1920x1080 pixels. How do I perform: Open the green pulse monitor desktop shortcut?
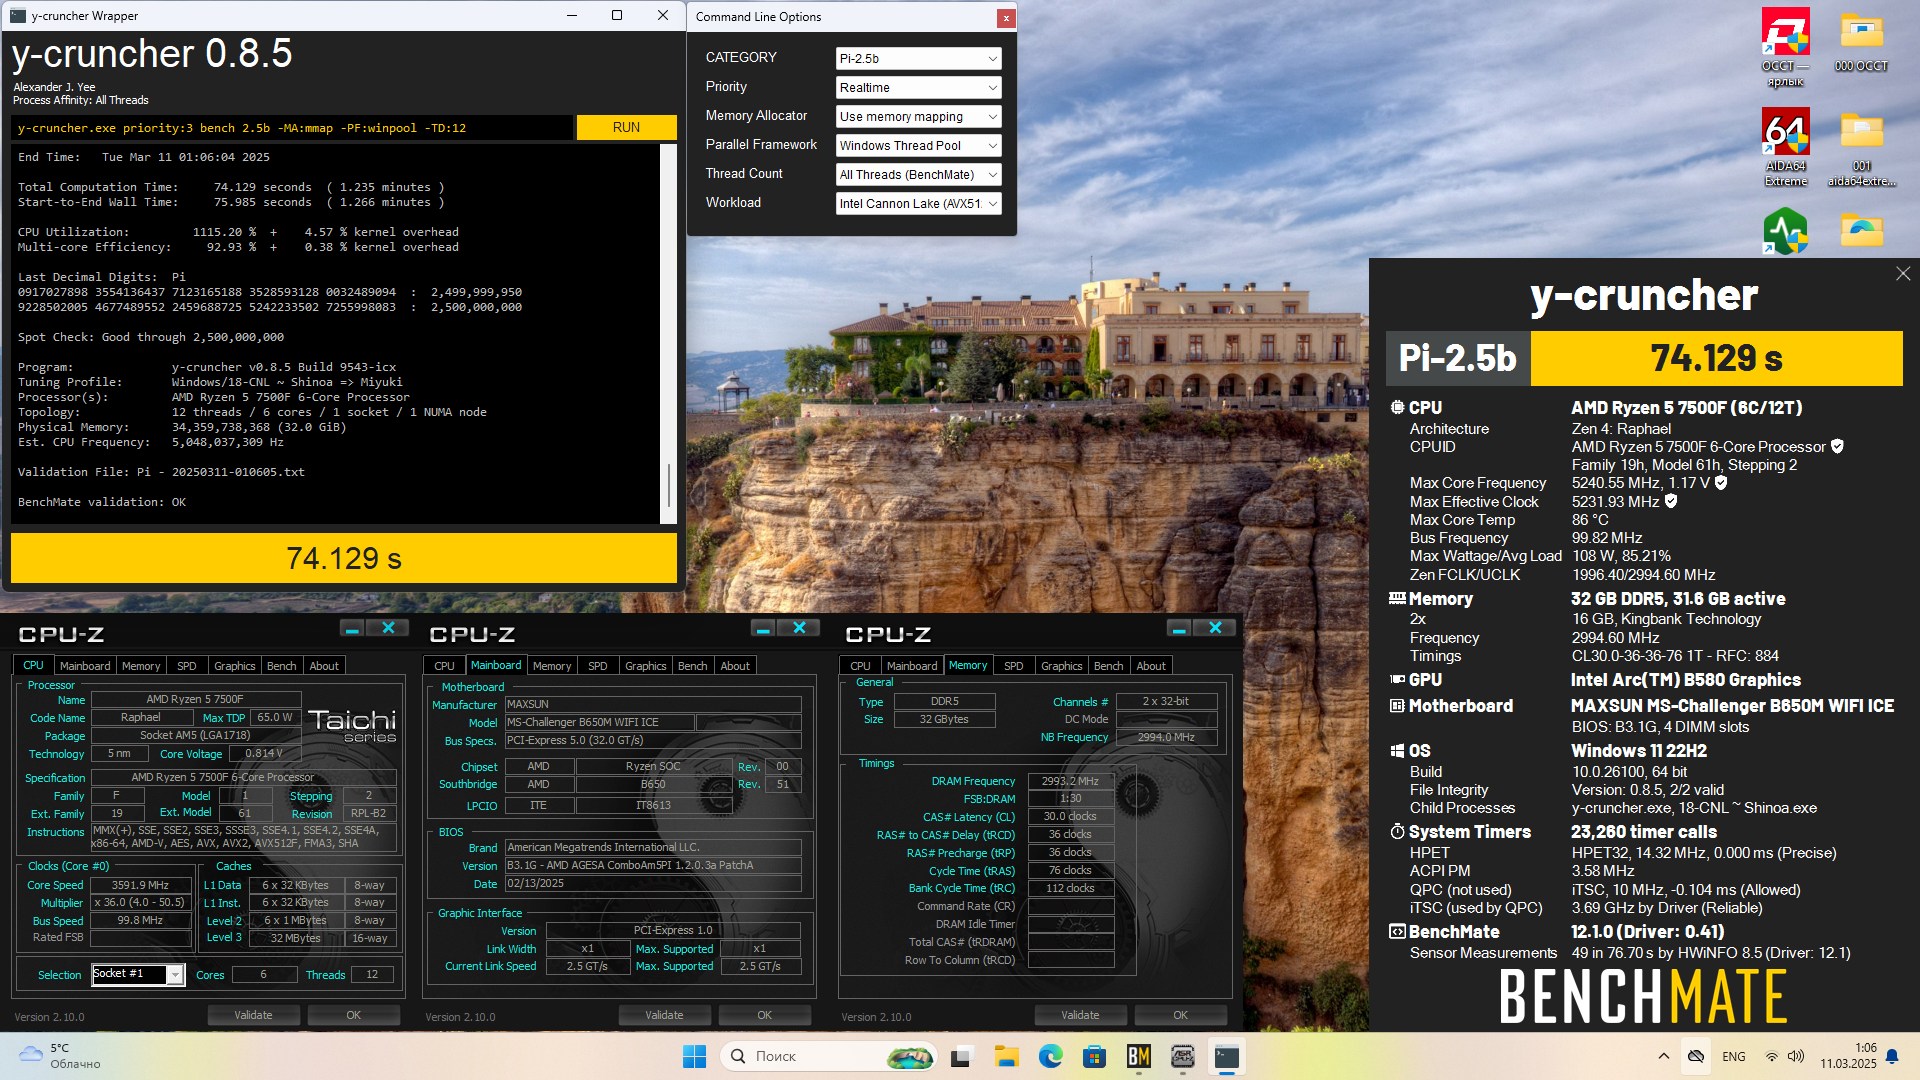[x=1785, y=231]
